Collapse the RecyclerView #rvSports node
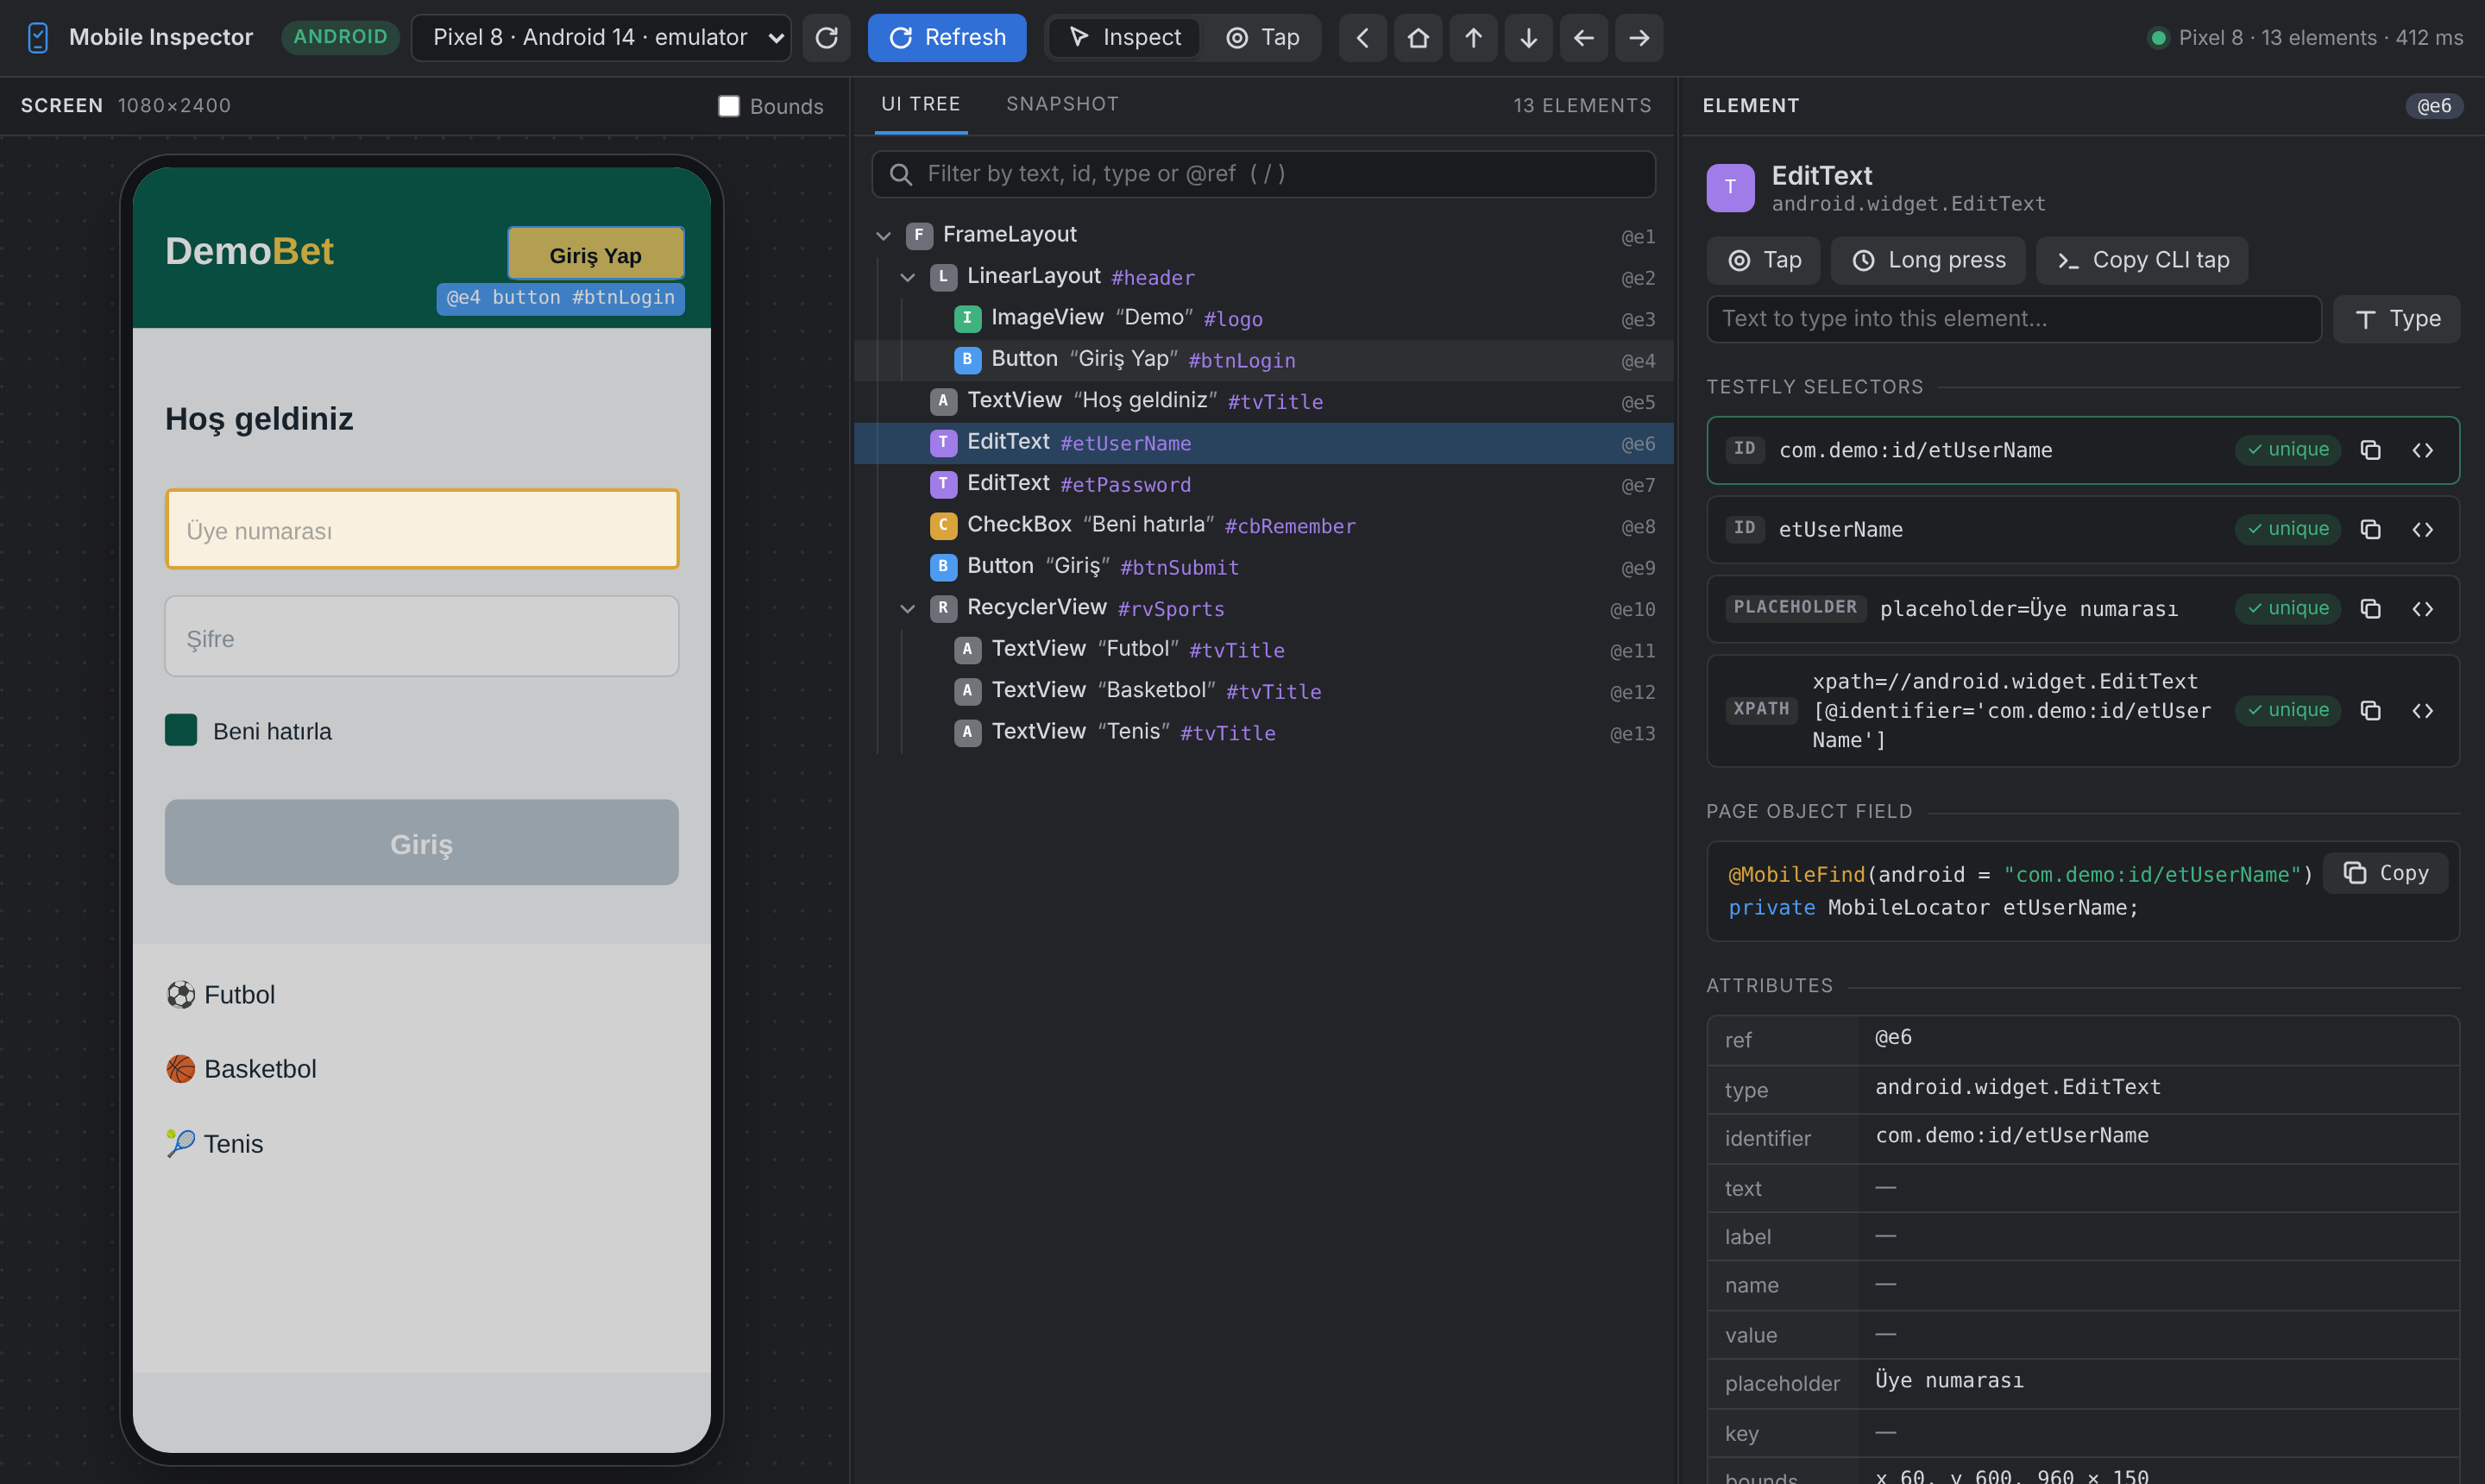 (907, 608)
